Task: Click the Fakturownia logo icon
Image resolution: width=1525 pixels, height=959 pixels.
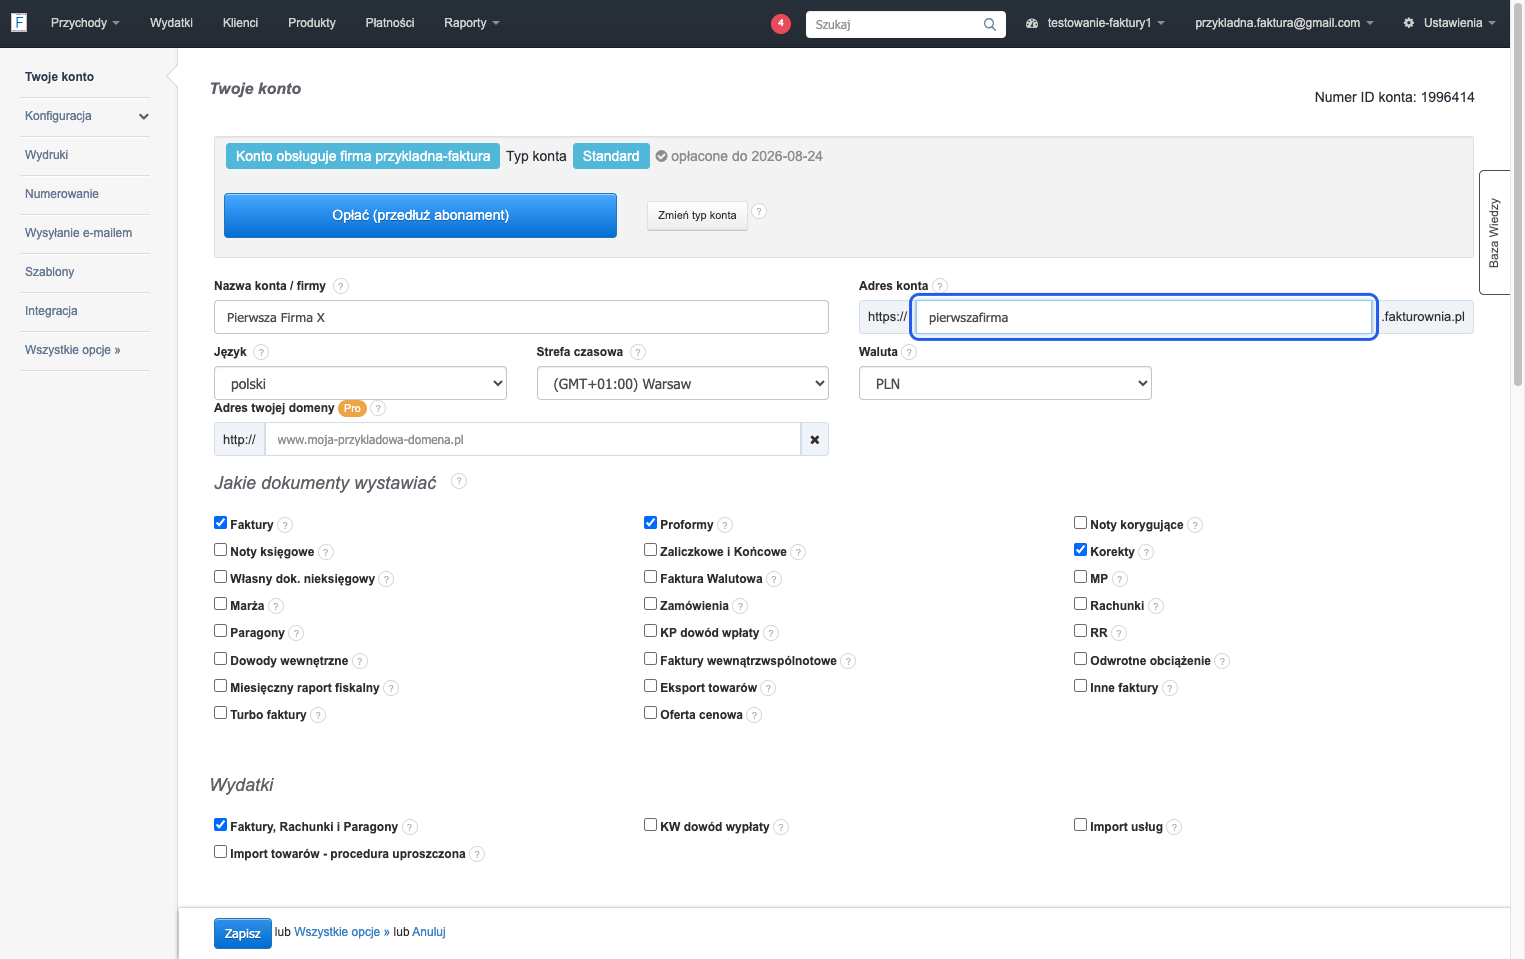Action: pyautogui.click(x=19, y=22)
